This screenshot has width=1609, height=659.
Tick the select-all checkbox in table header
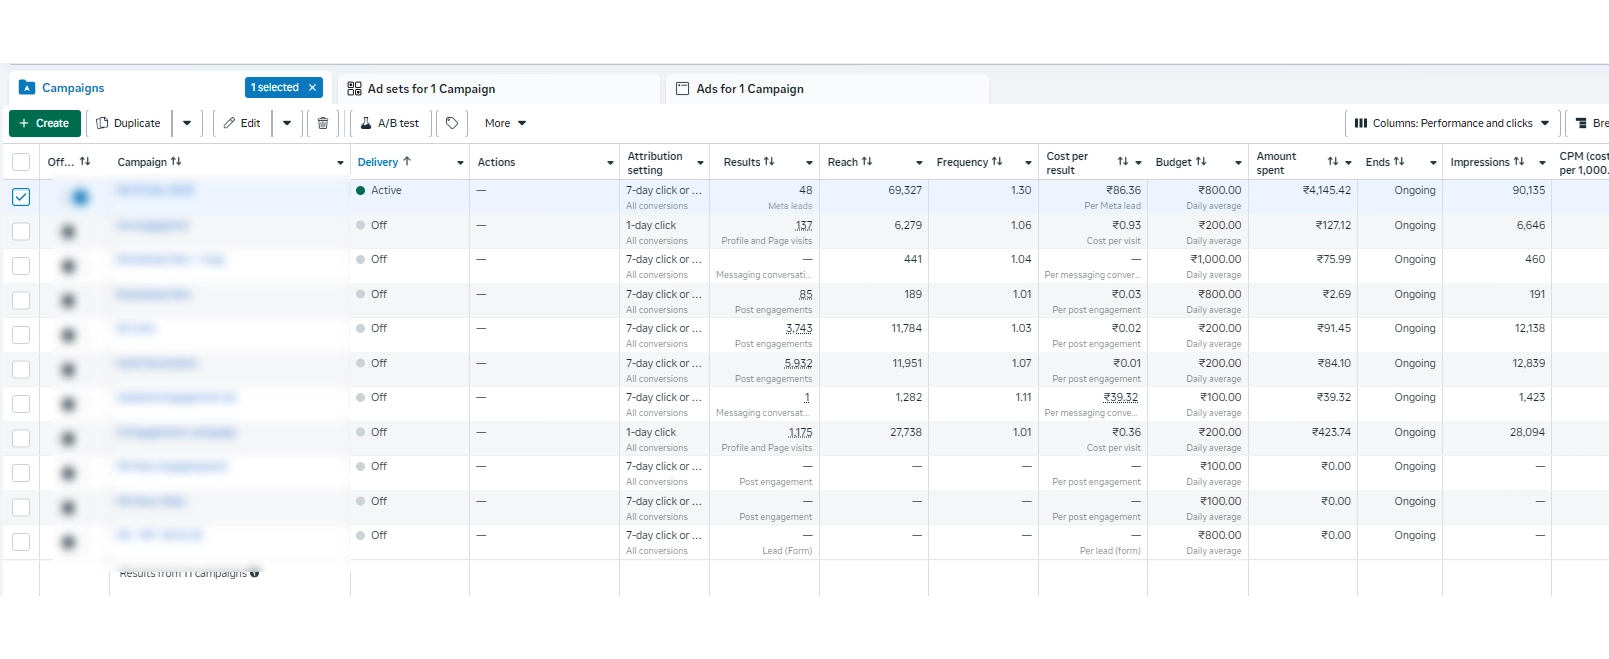point(21,162)
